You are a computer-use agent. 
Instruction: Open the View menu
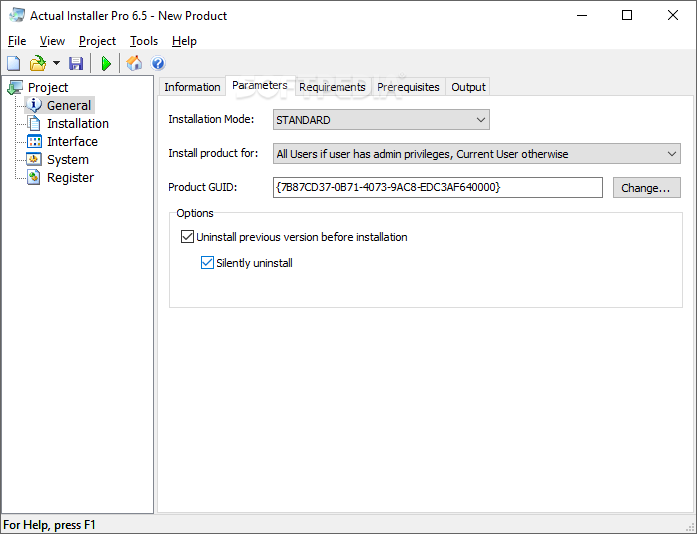pos(52,41)
